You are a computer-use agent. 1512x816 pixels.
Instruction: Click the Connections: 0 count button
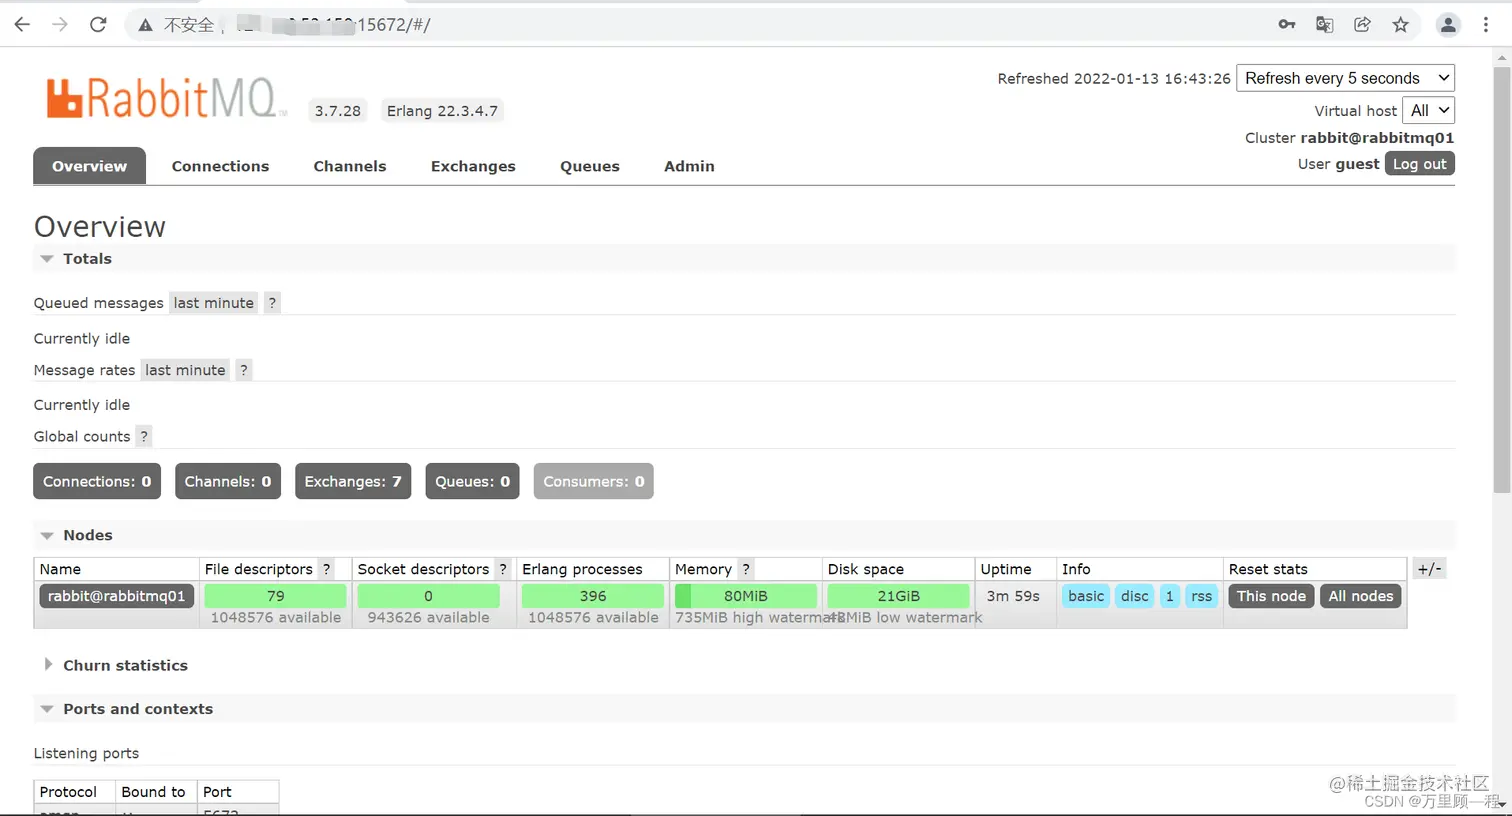[x=97, y=481]
